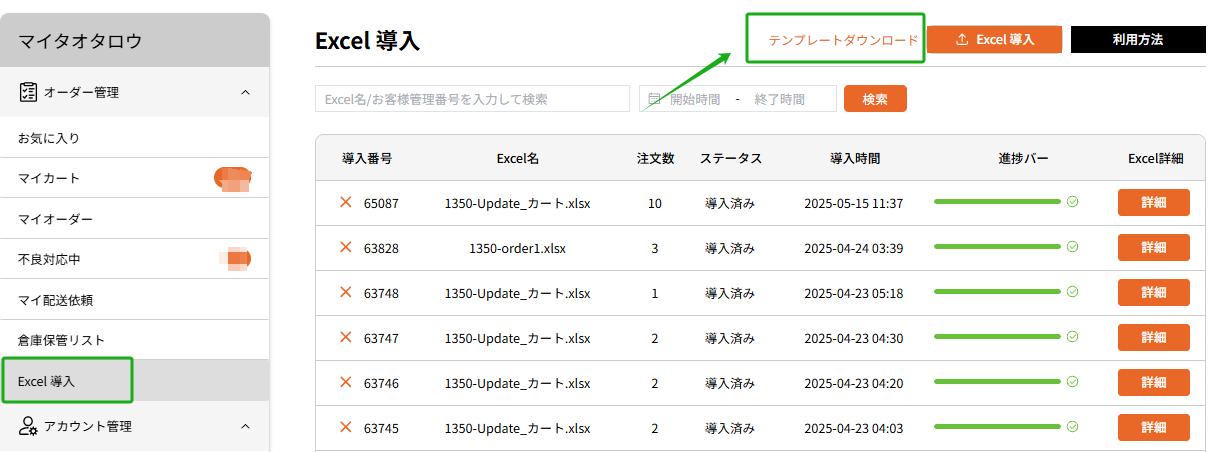Delete import row 63828 with X icon

pos(346,247)
